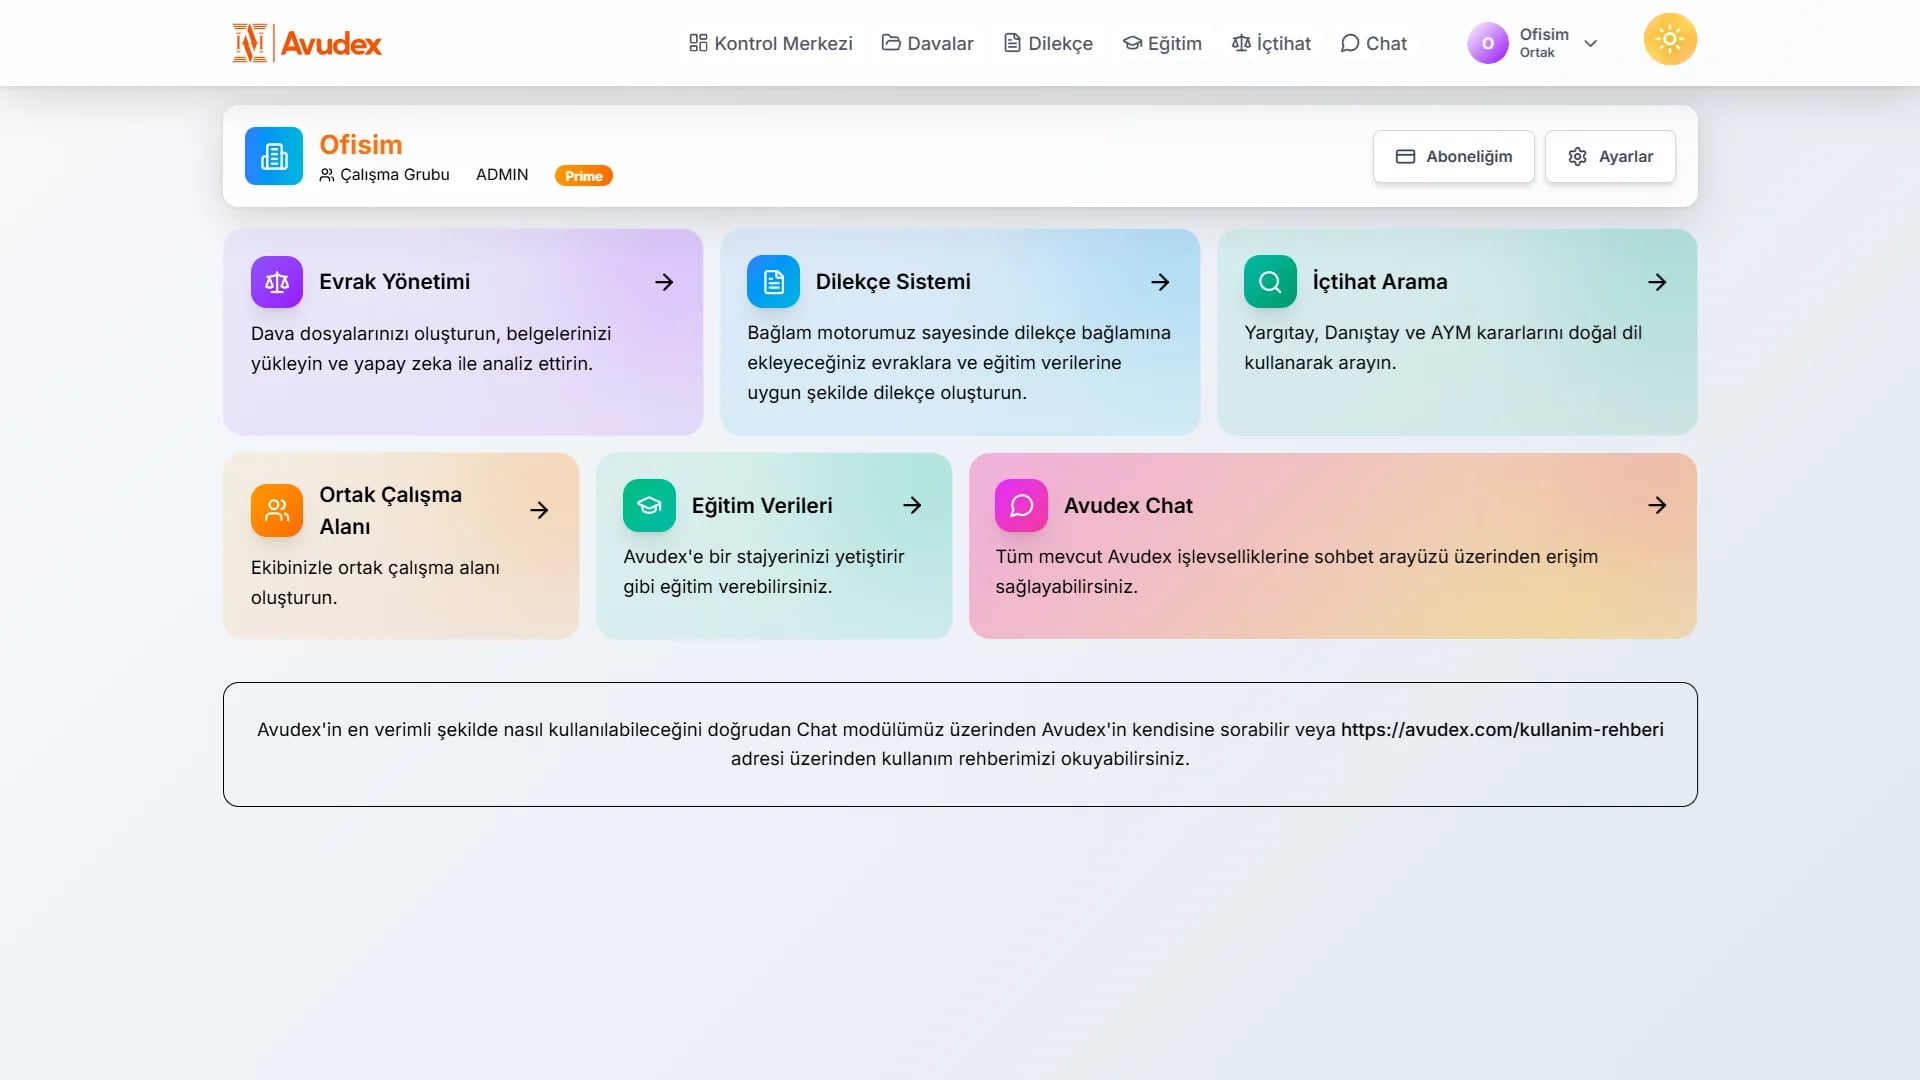Click the arrow on the Avudex Chat card

pyautogui.click(x=1657, y=505)
